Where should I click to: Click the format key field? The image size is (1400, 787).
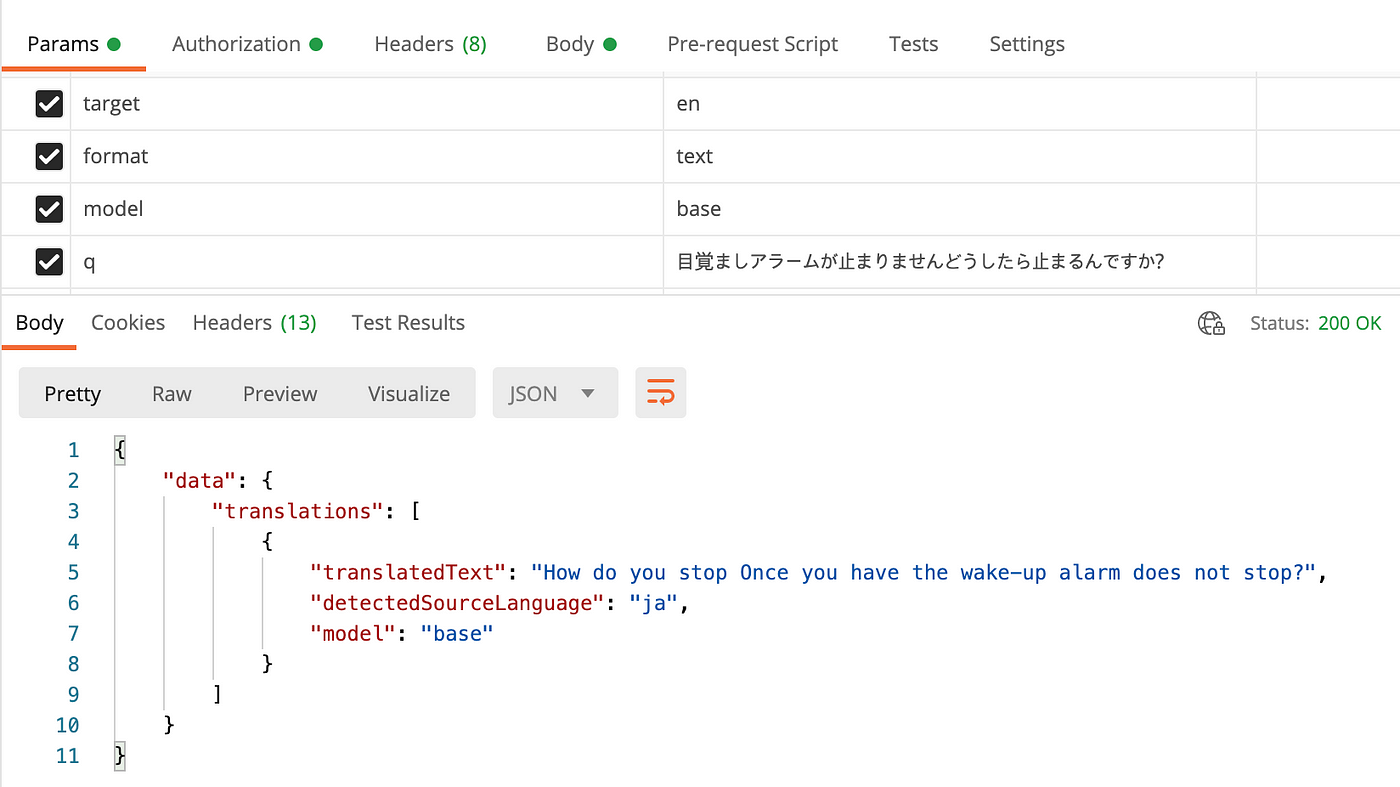point(367,156)
